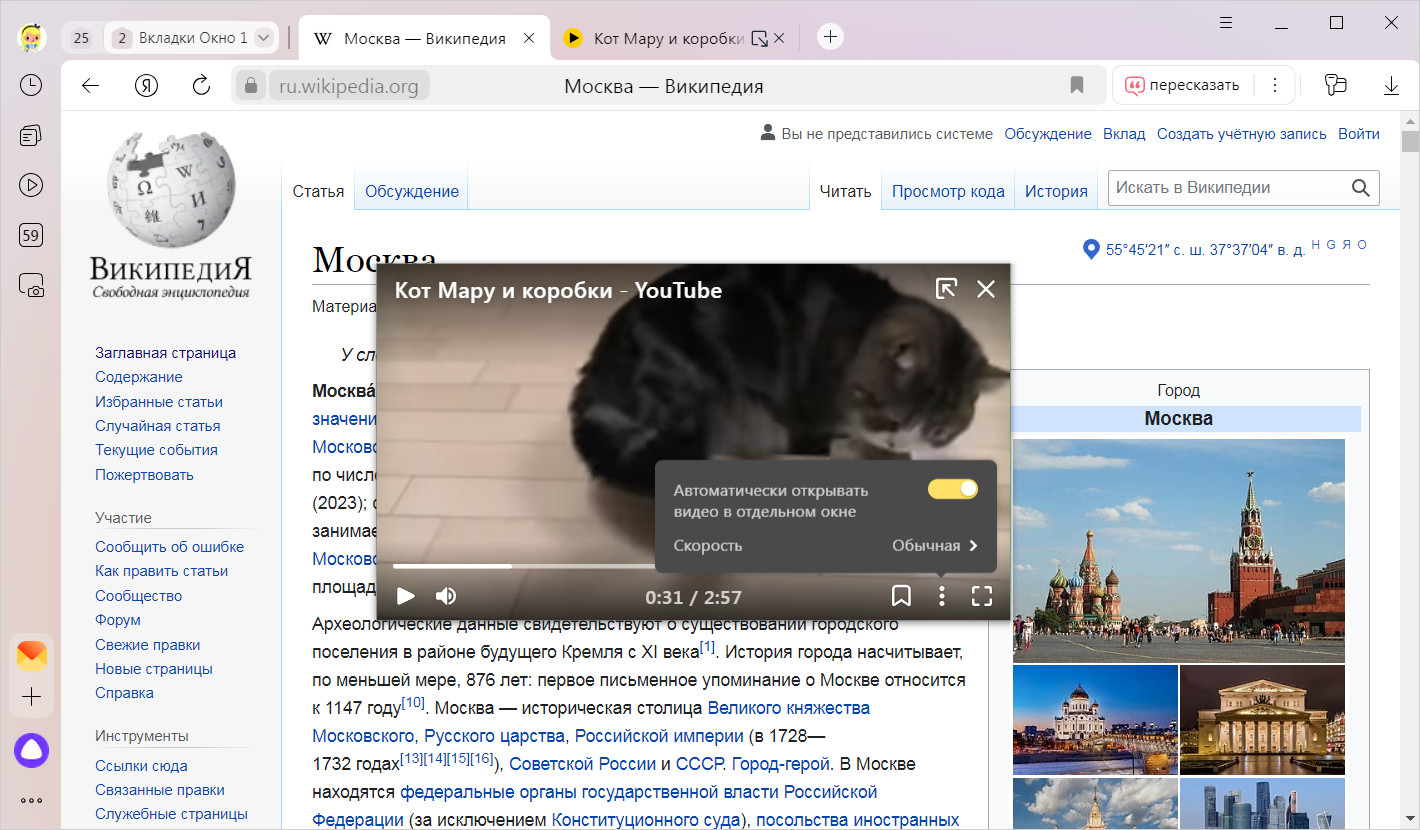Open options next to пересказать button
The width and height of the screenshot is (1420, 830).
(x=1275, y=86)
